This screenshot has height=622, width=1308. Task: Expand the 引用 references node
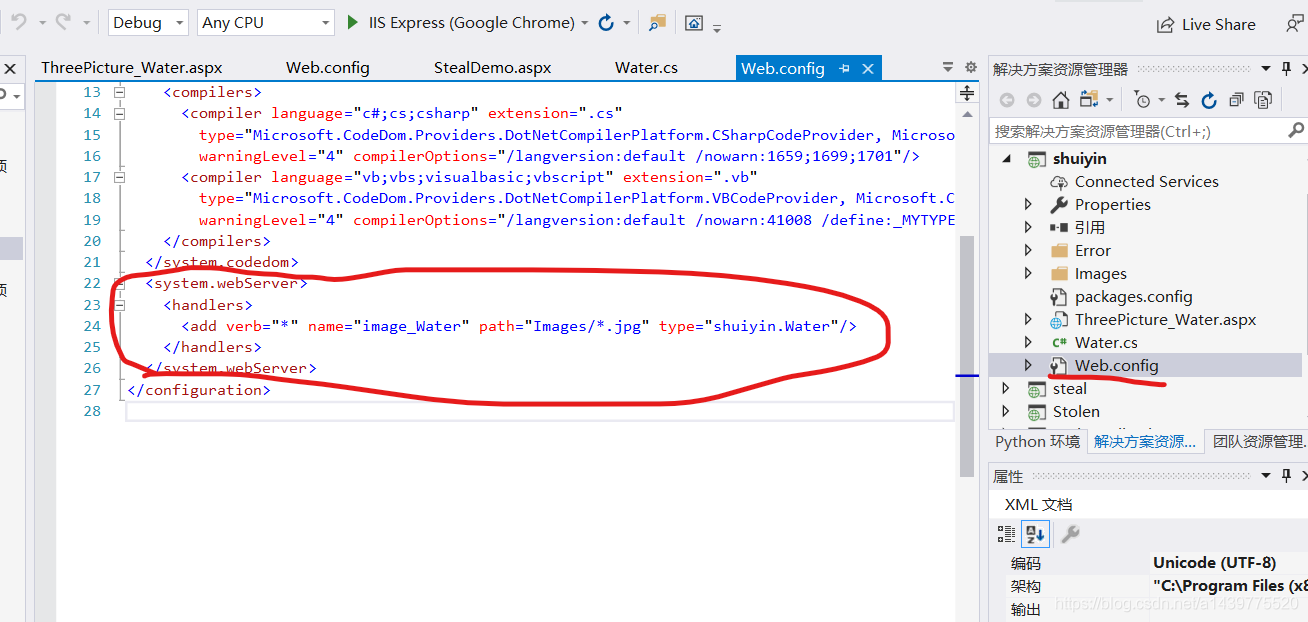[x=1027, y=227]
